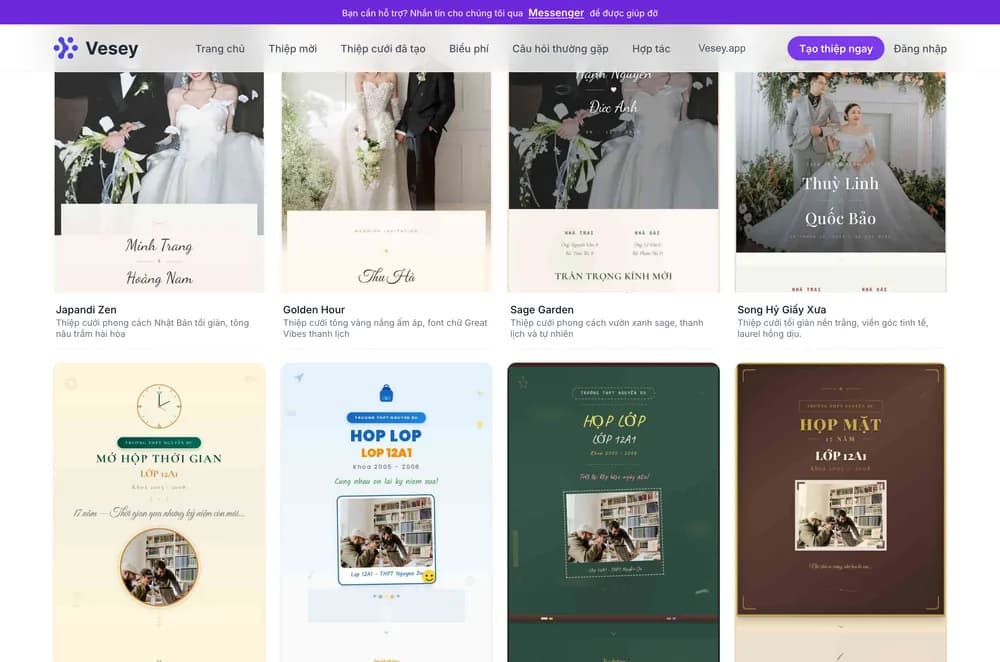Viewport: 1000px width, 662px height.
Task: Open Thiệp cưới đã tạo page
Action: point(383,48)
